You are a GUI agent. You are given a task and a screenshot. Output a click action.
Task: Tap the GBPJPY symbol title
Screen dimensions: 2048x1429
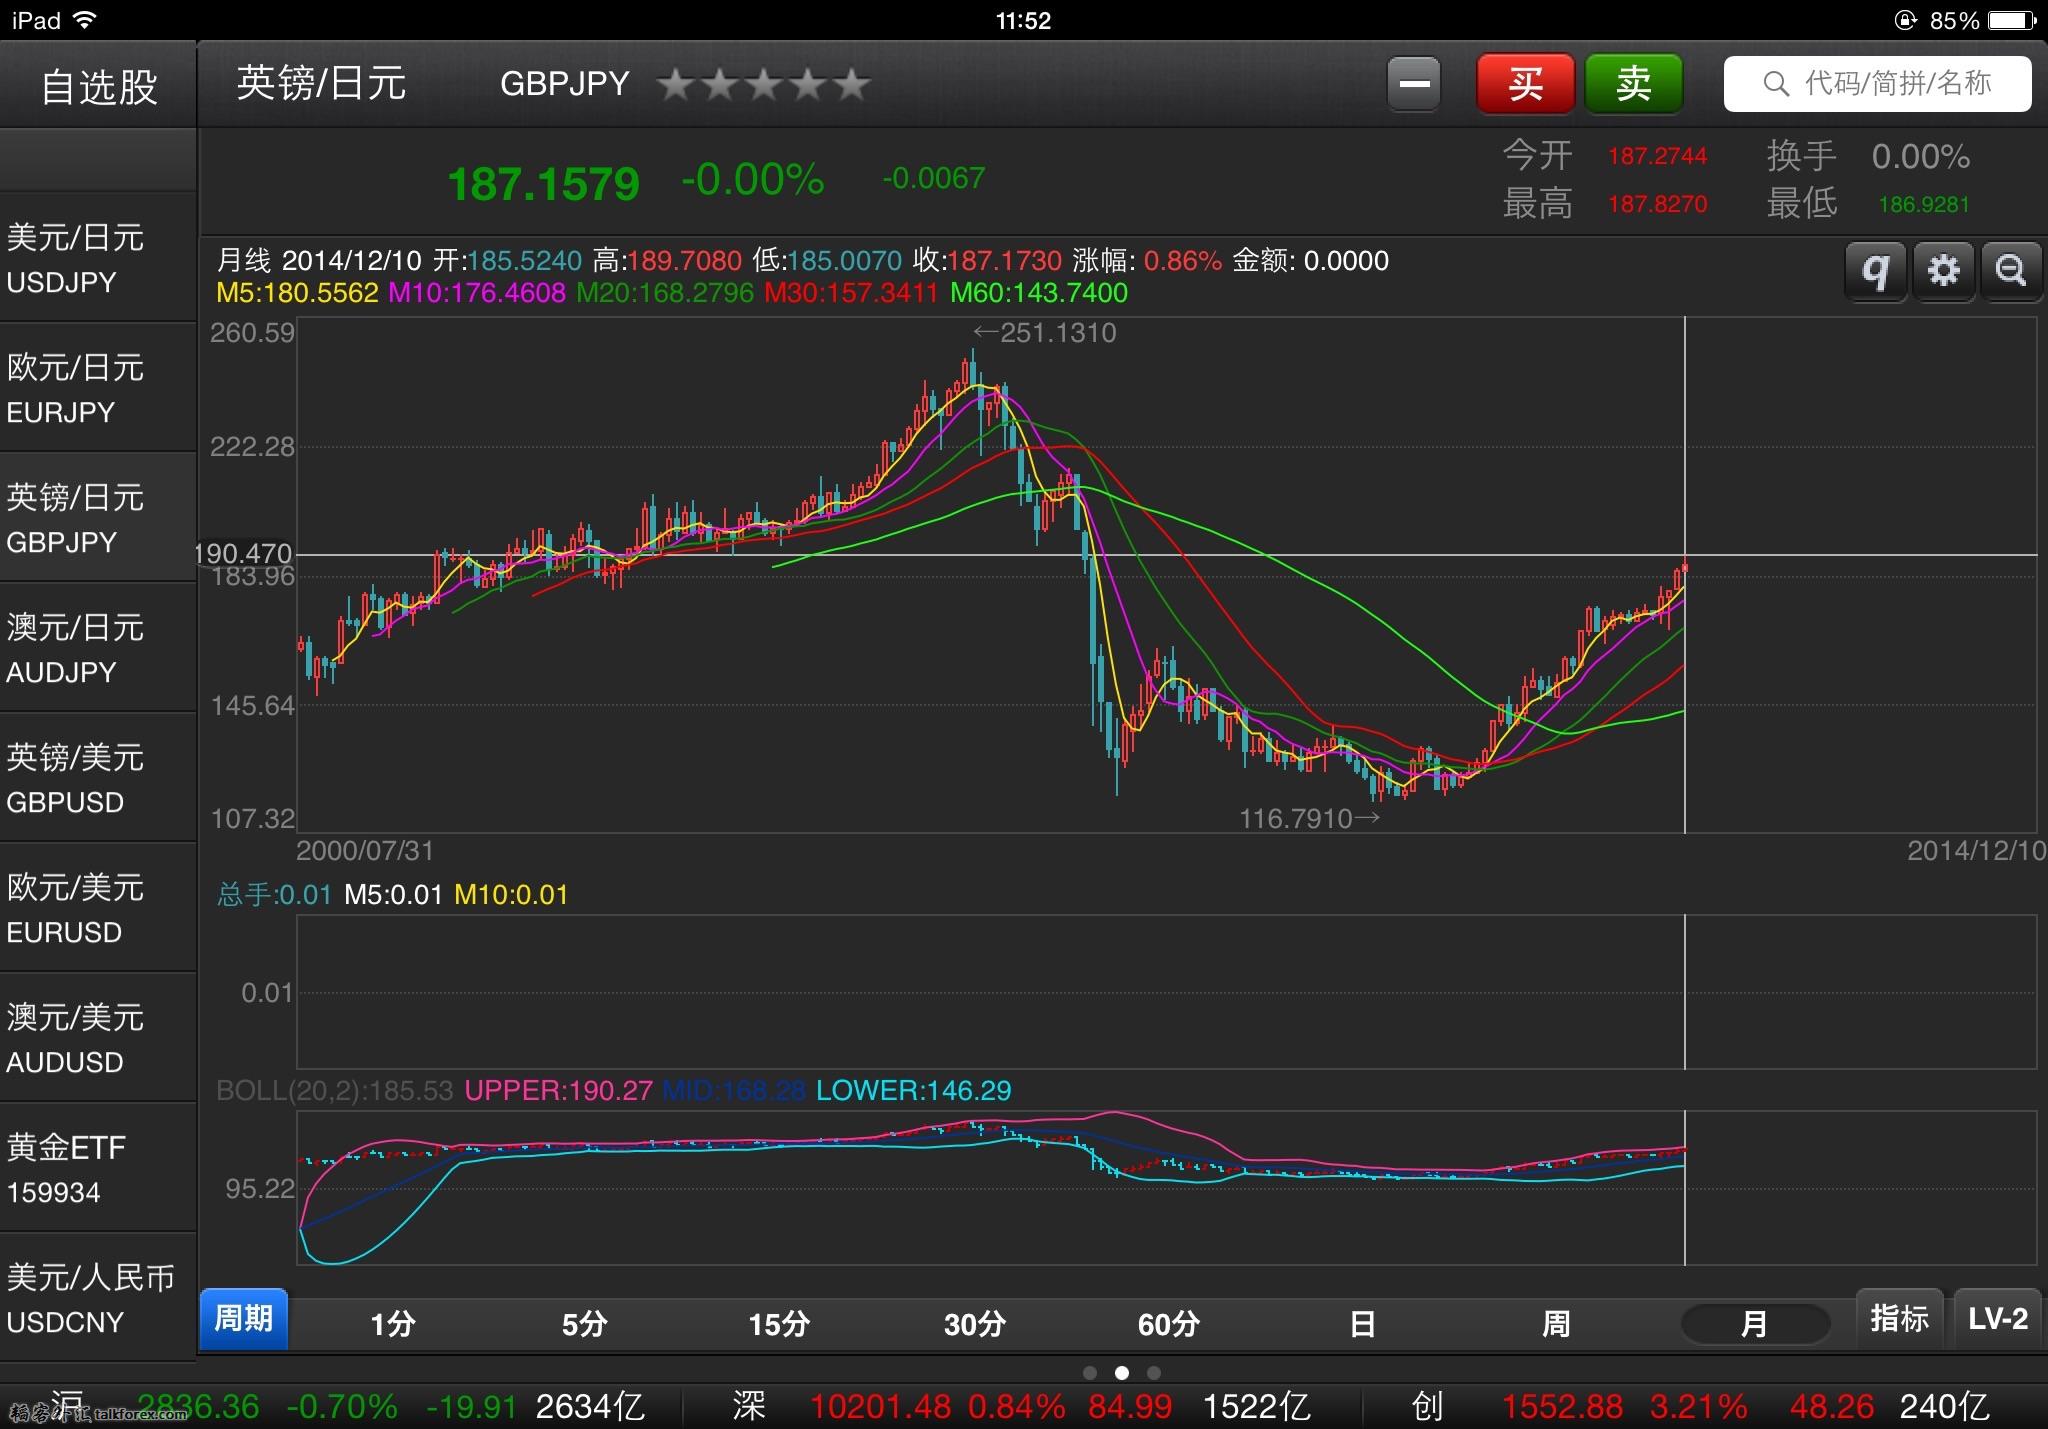click(565, 83)
